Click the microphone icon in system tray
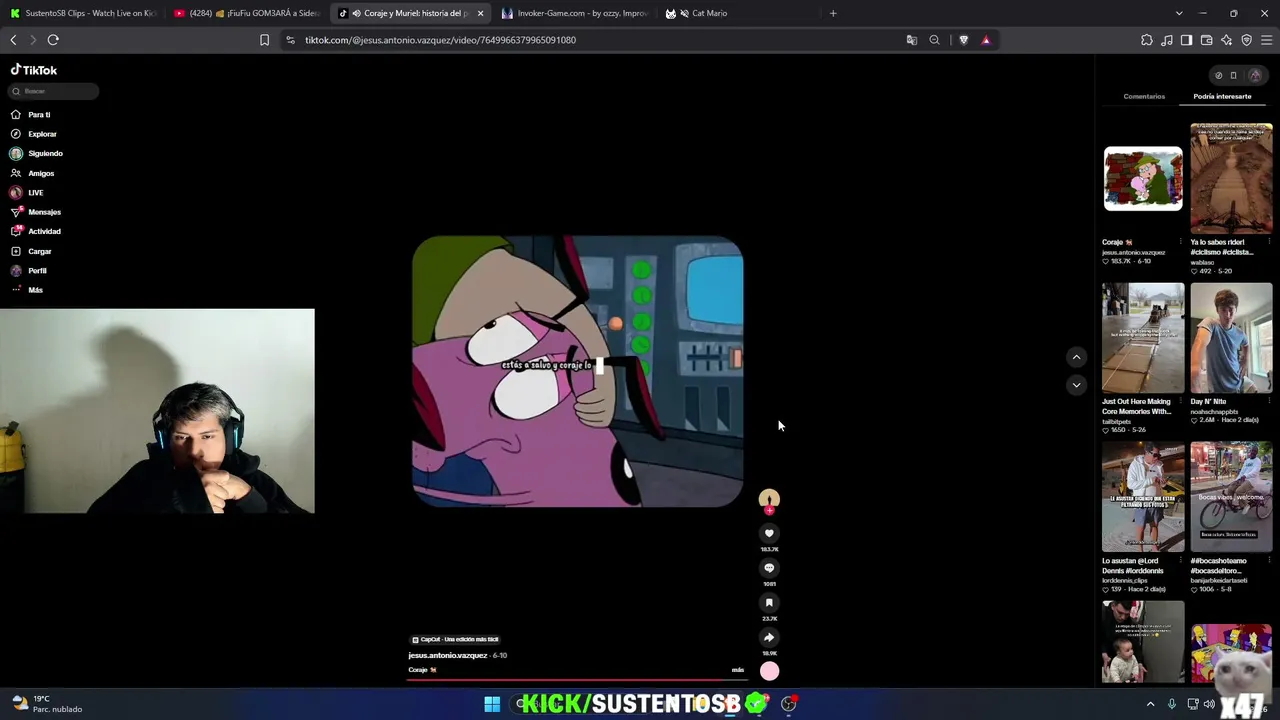The height and width of the screenshot is (720, 1280). click(x=1171, y=704)
